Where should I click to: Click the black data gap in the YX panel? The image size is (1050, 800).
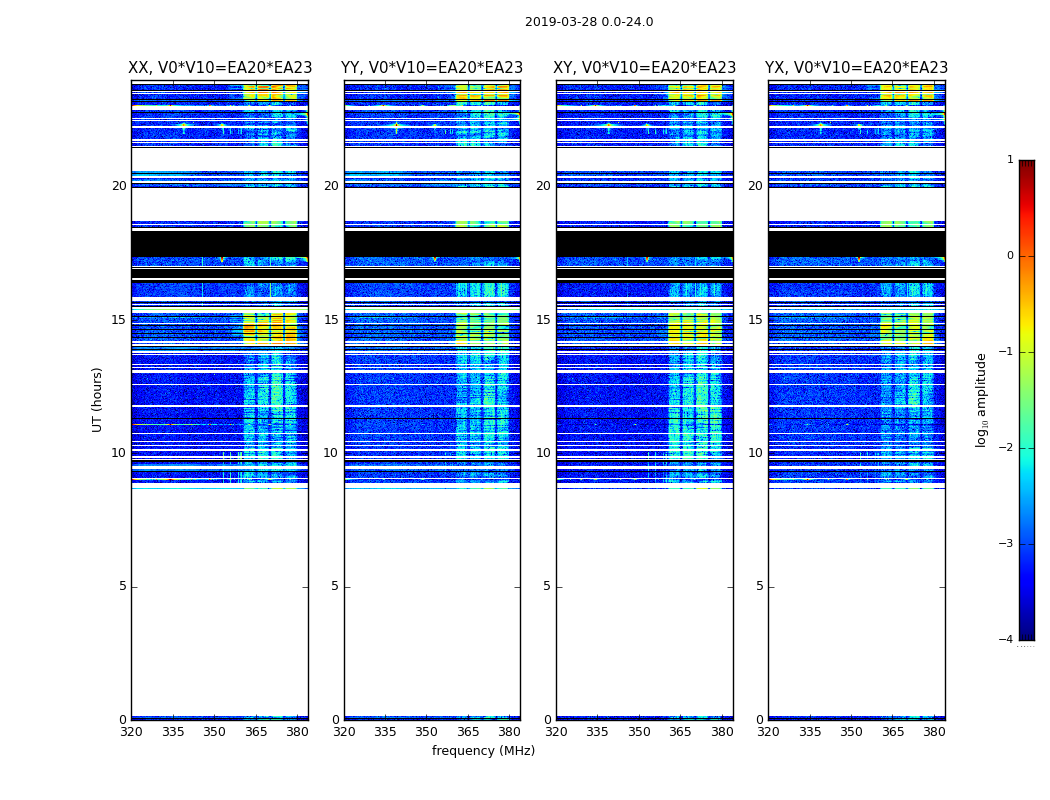coord(856,244)
